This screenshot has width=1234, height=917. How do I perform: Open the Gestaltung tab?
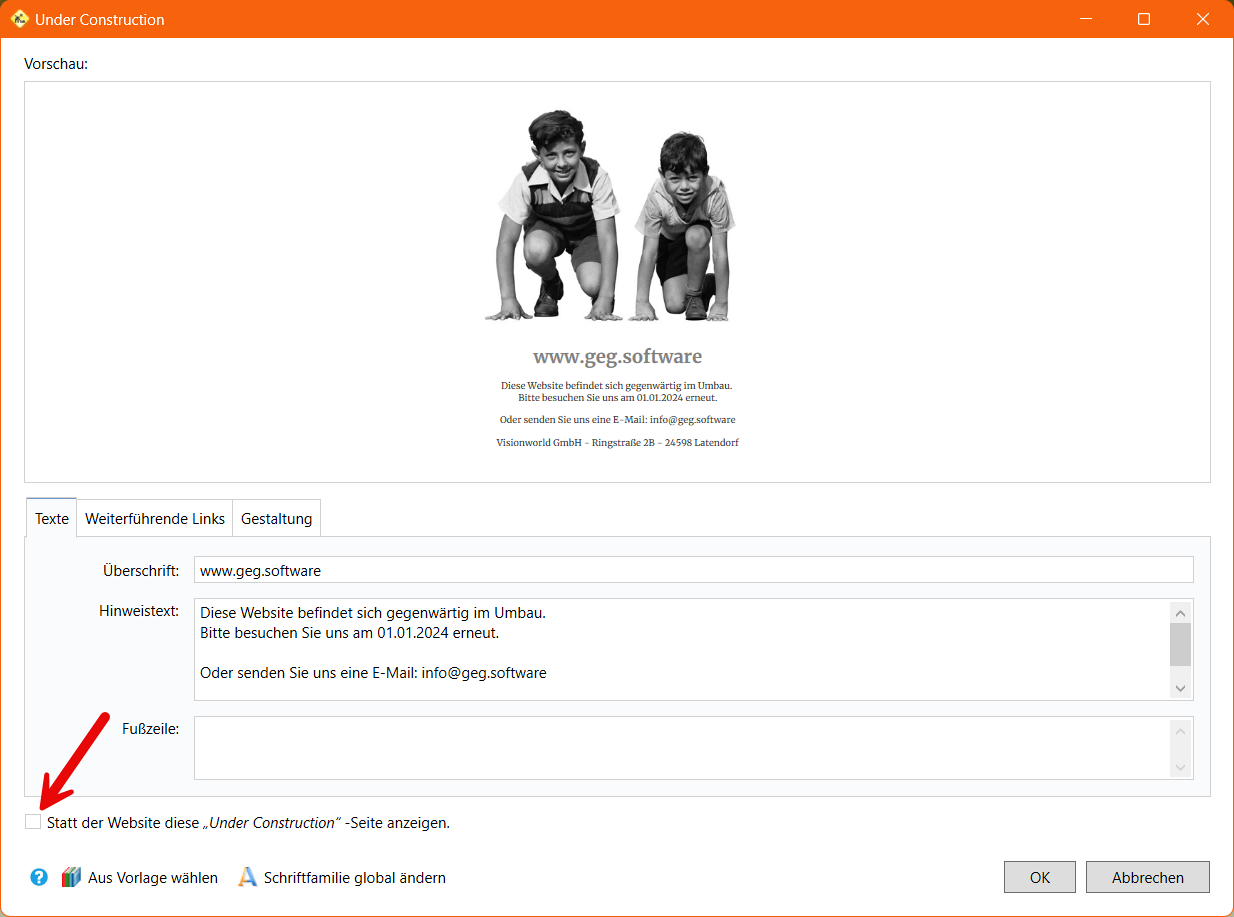[277, 519]
